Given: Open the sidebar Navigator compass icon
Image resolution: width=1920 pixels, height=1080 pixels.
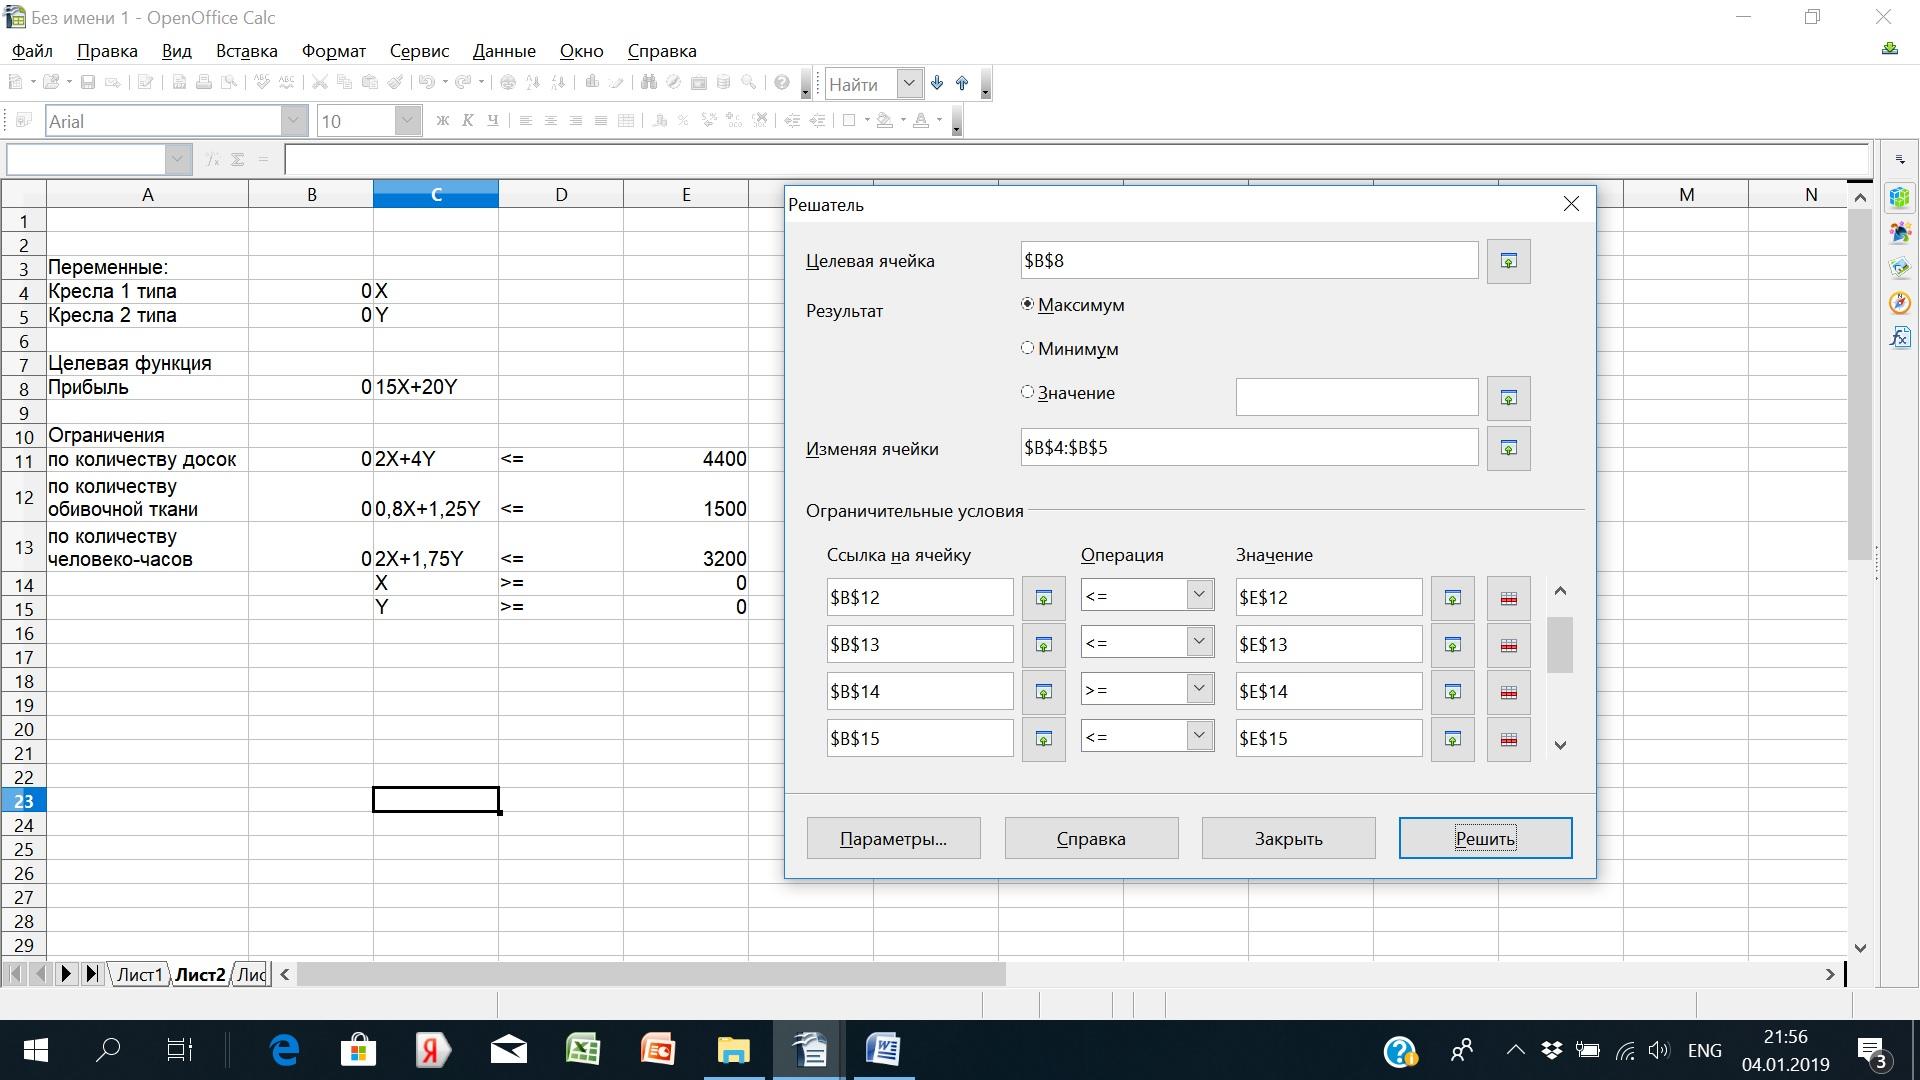Looking at the screenshot, I should [x=1899, y=303].
